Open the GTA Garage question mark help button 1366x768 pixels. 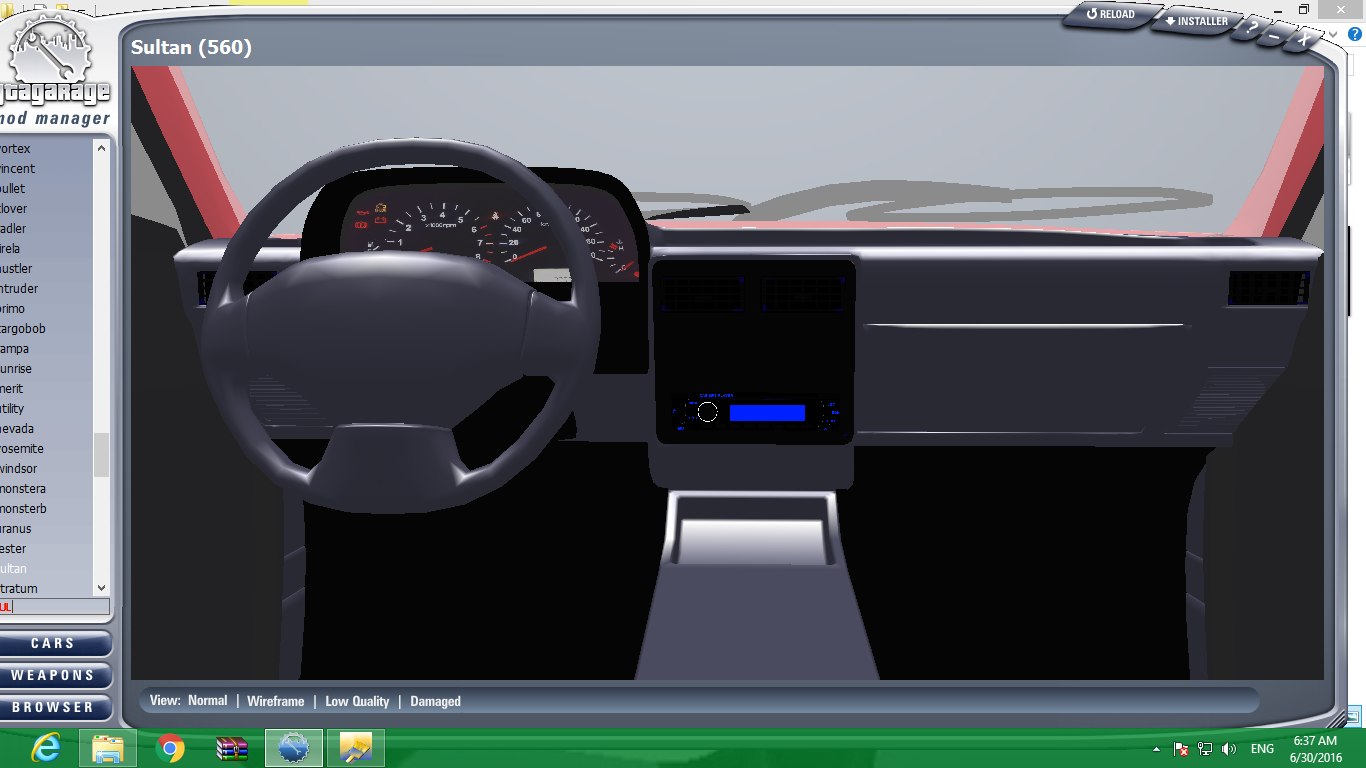[x=1251, y=29]
